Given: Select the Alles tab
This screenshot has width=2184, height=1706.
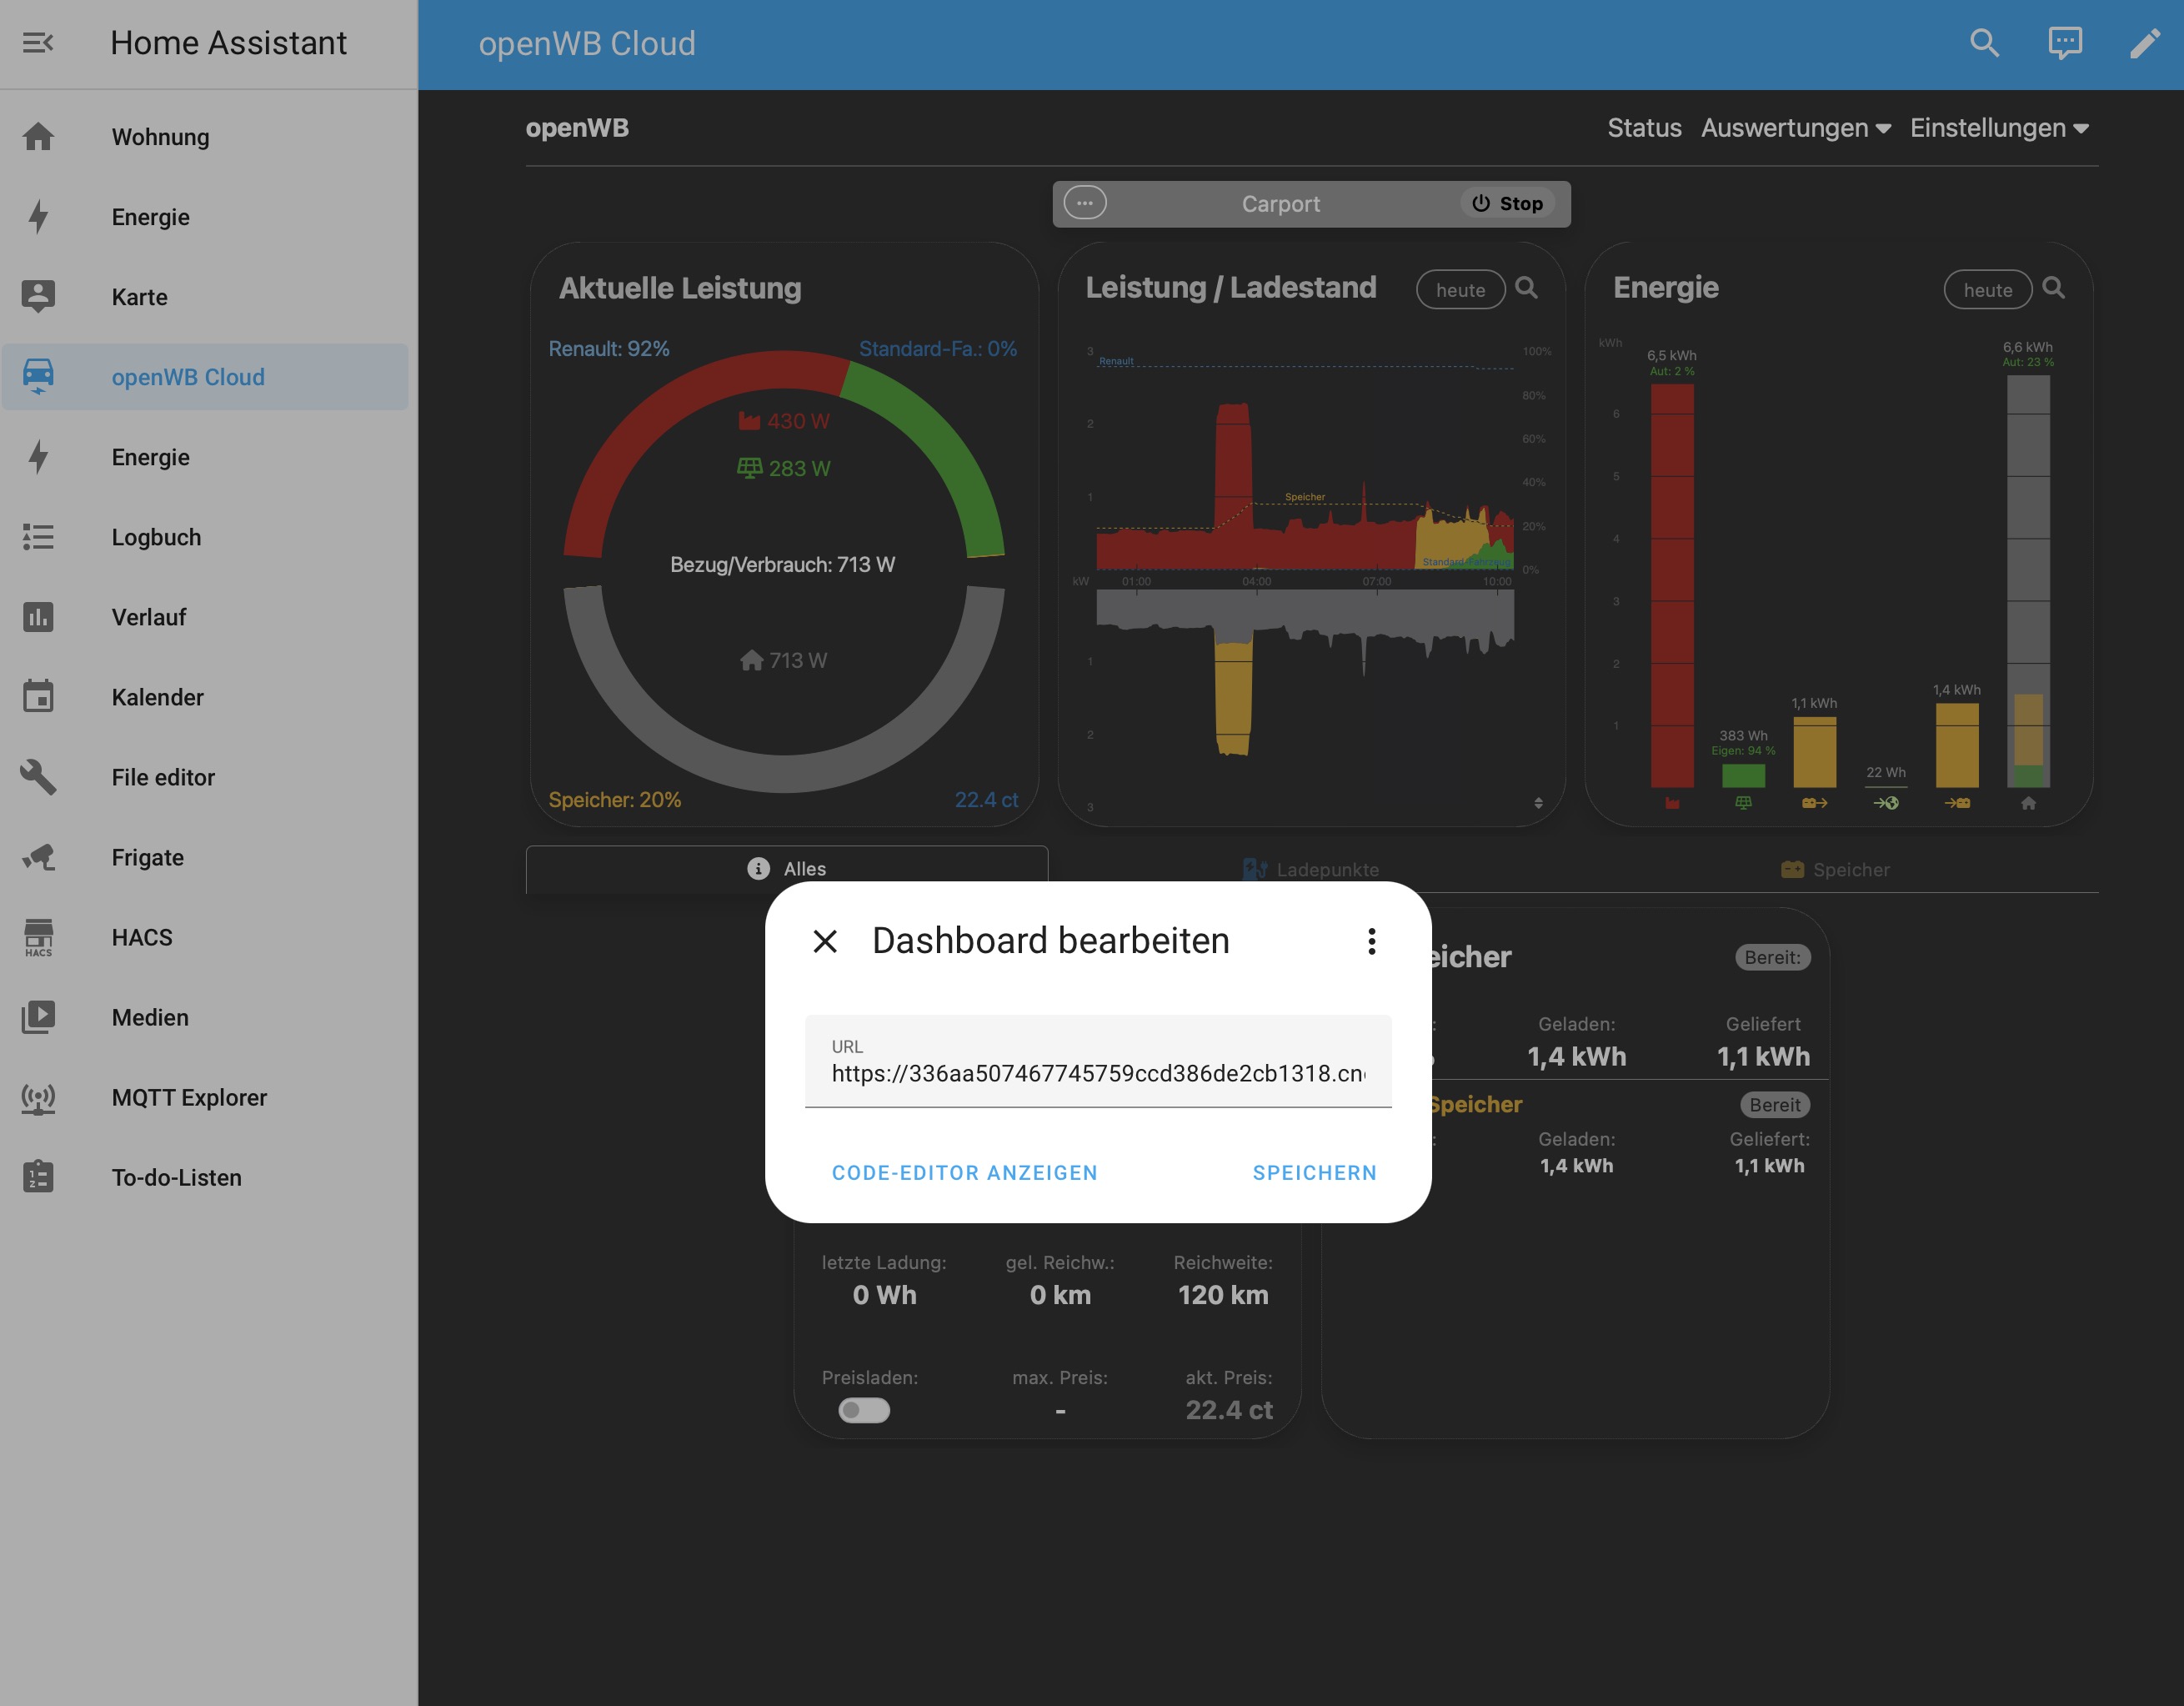Looking at the screenshot, I should pos(787,869).
